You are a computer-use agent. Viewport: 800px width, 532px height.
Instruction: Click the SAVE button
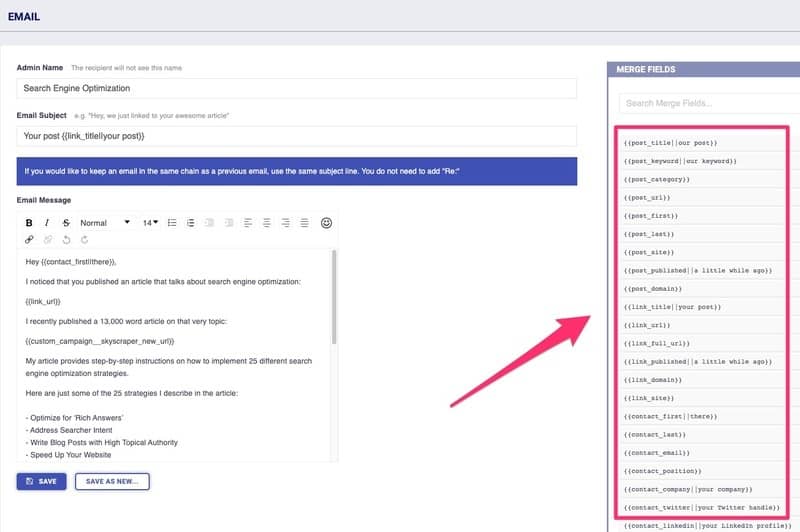click(41, 482)
